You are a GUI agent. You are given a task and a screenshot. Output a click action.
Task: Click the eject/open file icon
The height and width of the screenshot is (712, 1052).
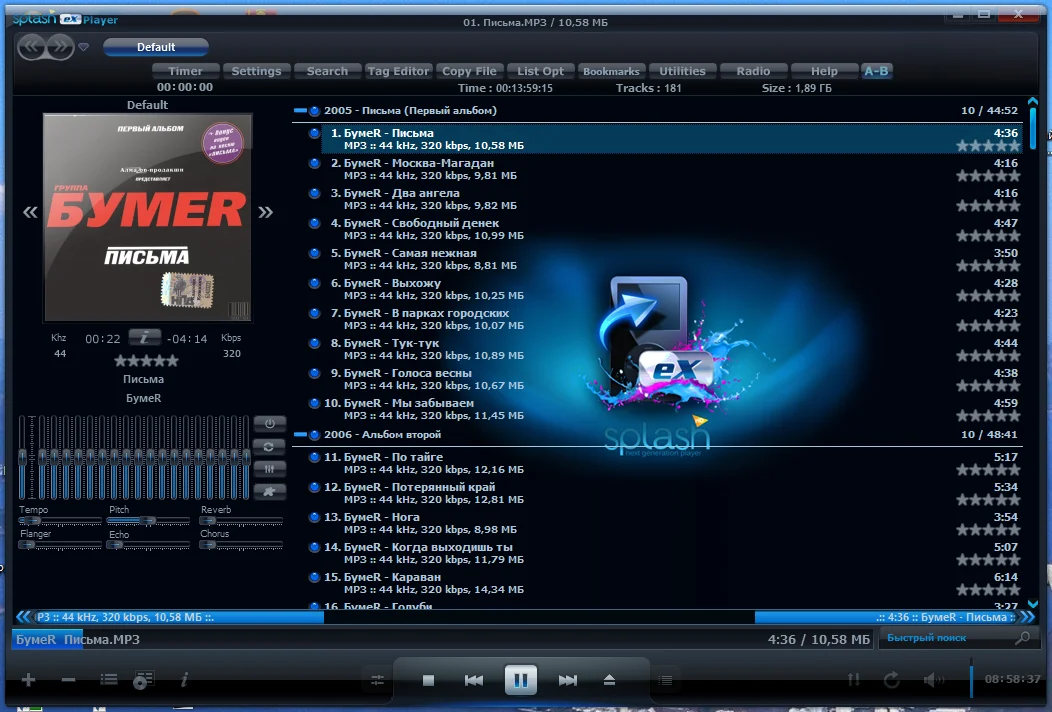point(609,680)
